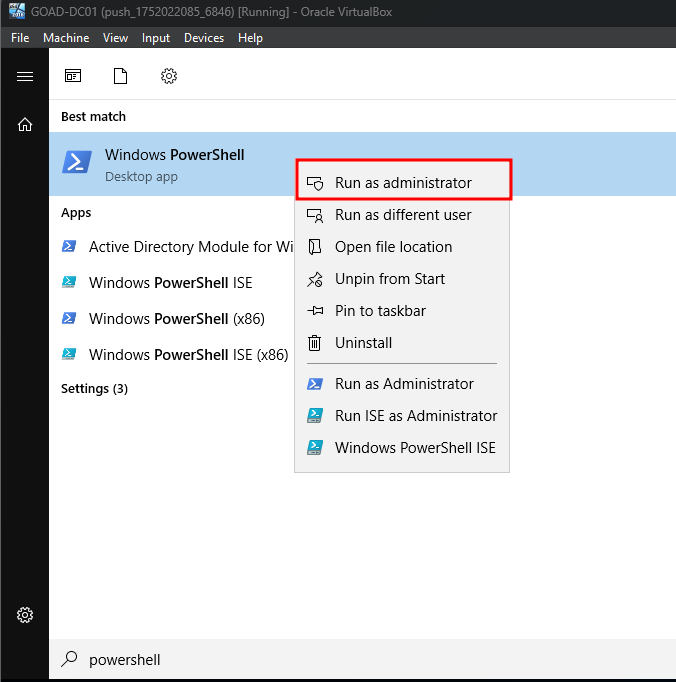Choose Unpin from Start

pos(402,279)
